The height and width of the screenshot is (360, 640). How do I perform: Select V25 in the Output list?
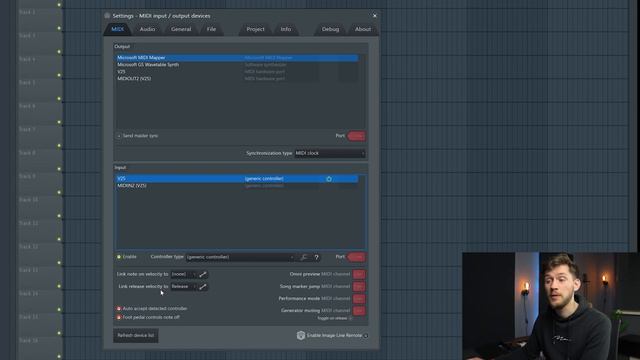pyautogui.click(x=237, y=71)
